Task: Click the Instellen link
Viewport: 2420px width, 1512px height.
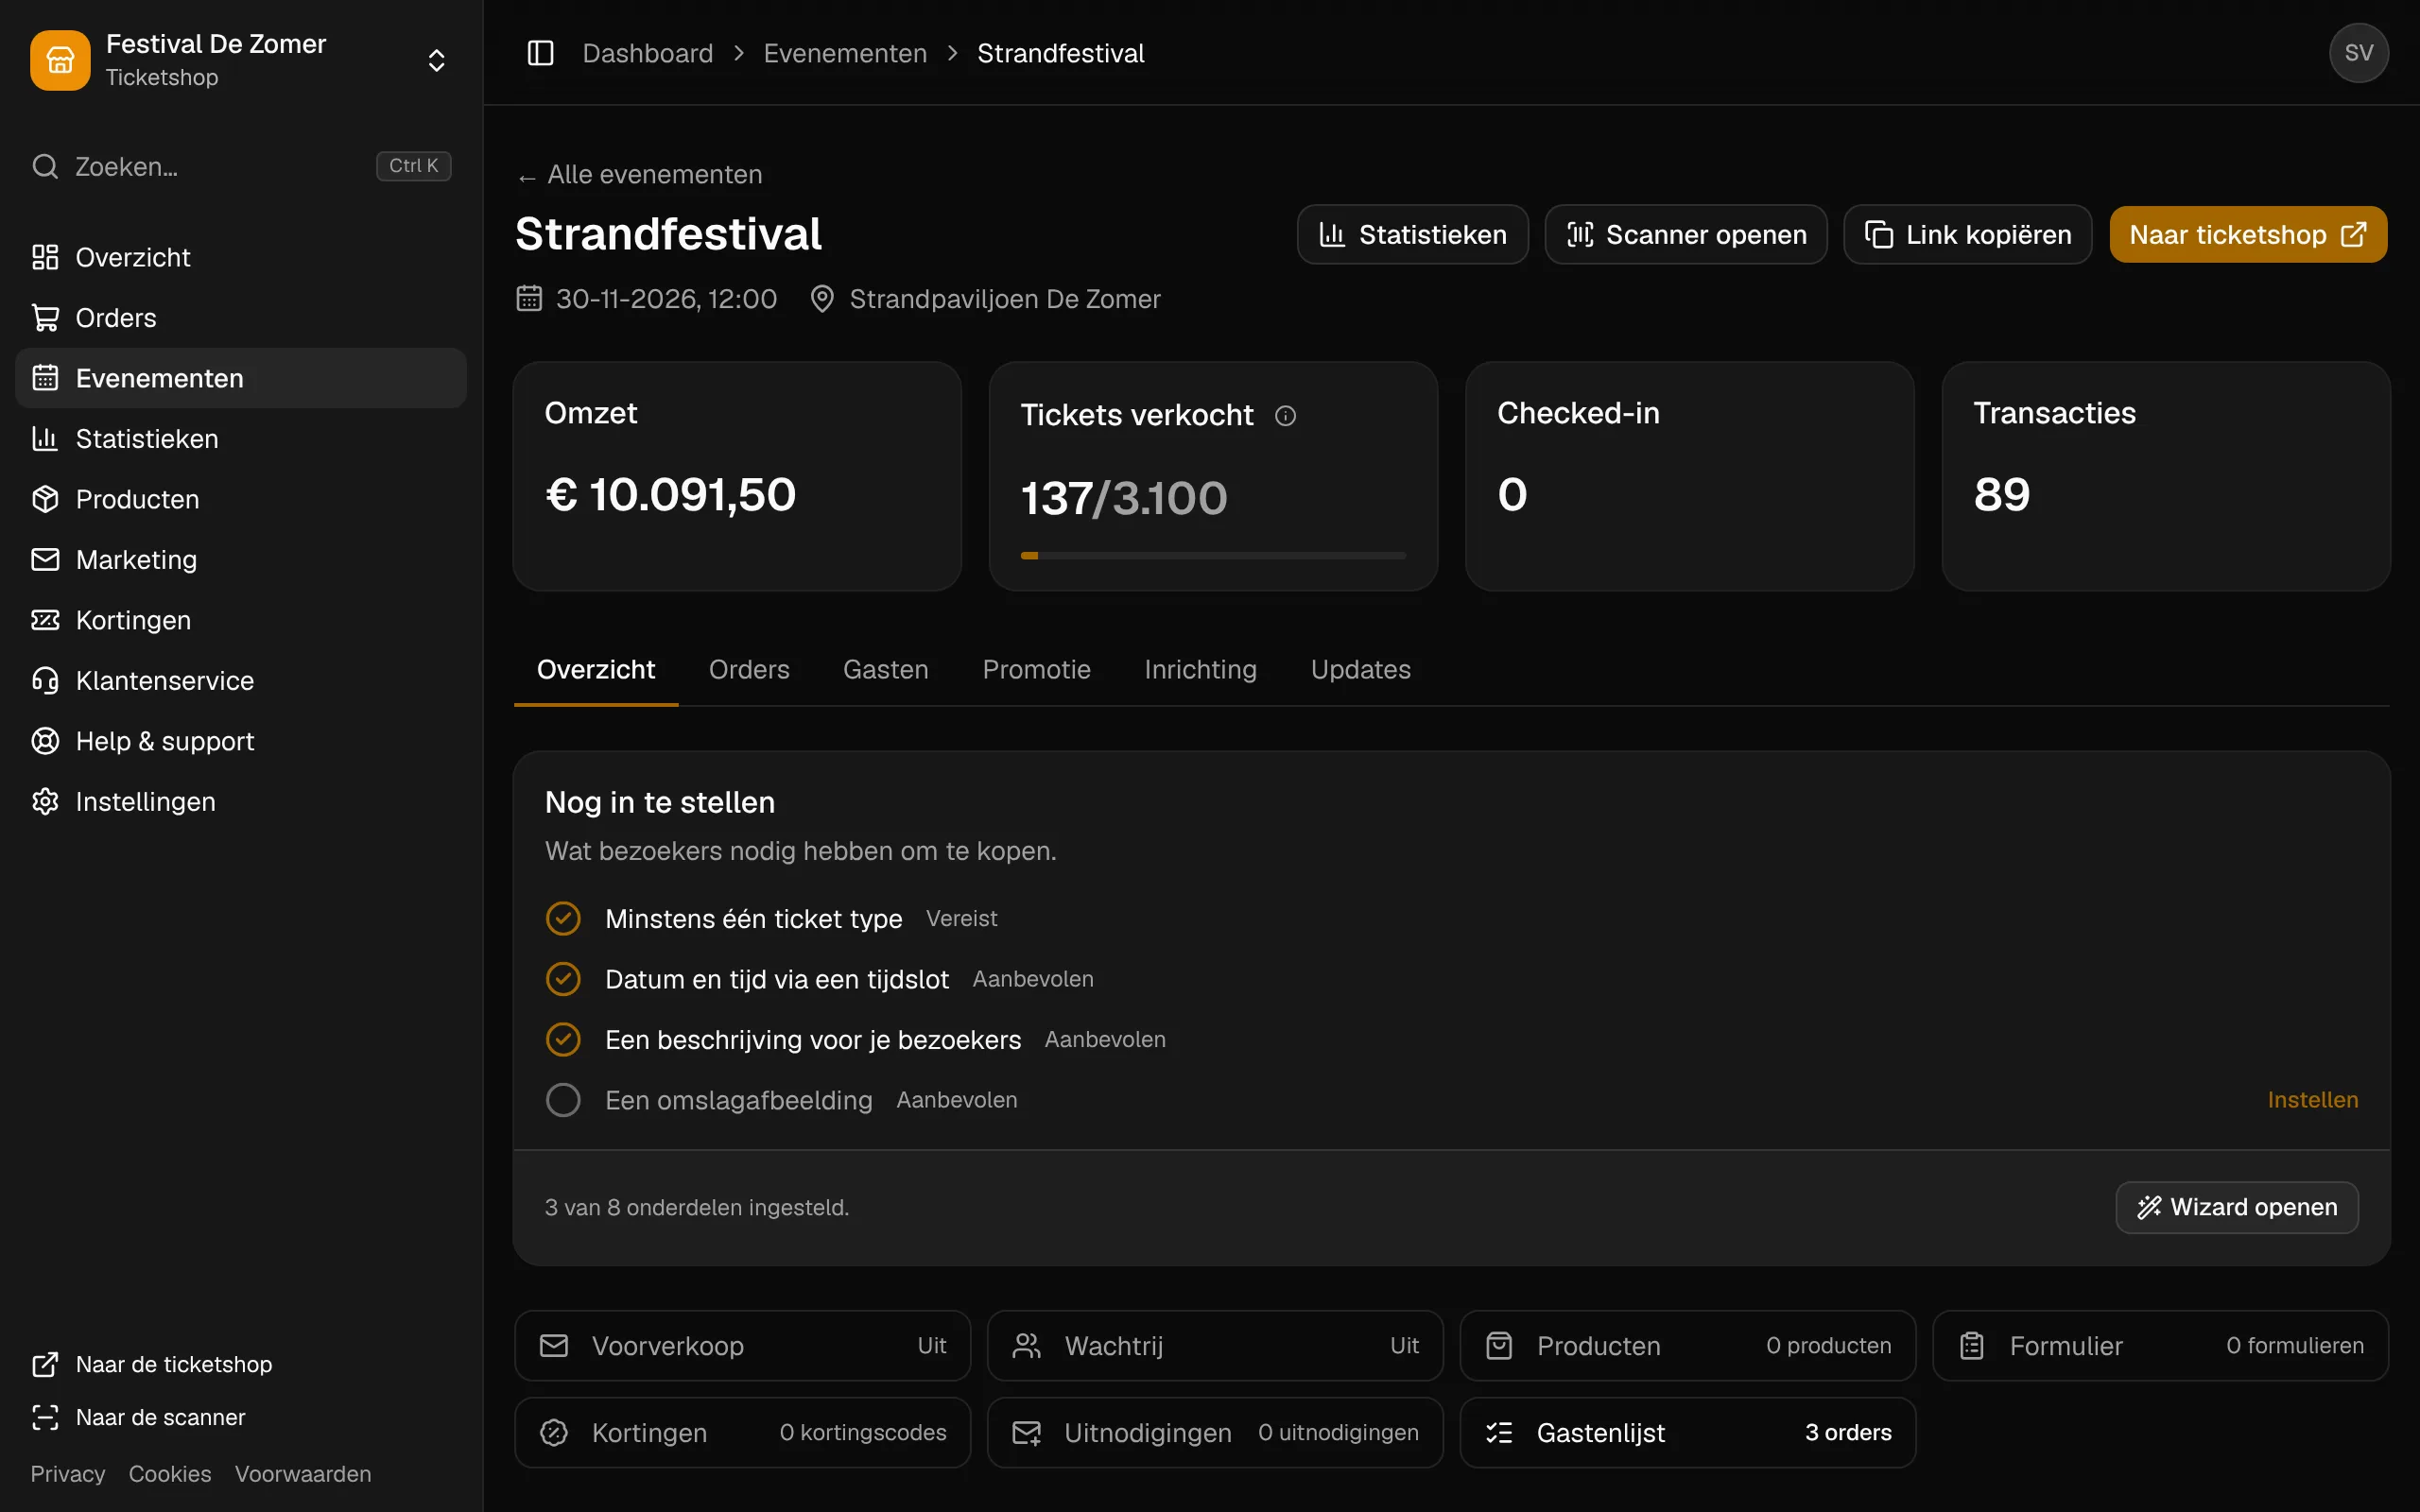Action: click(x=2312, y=1100)
